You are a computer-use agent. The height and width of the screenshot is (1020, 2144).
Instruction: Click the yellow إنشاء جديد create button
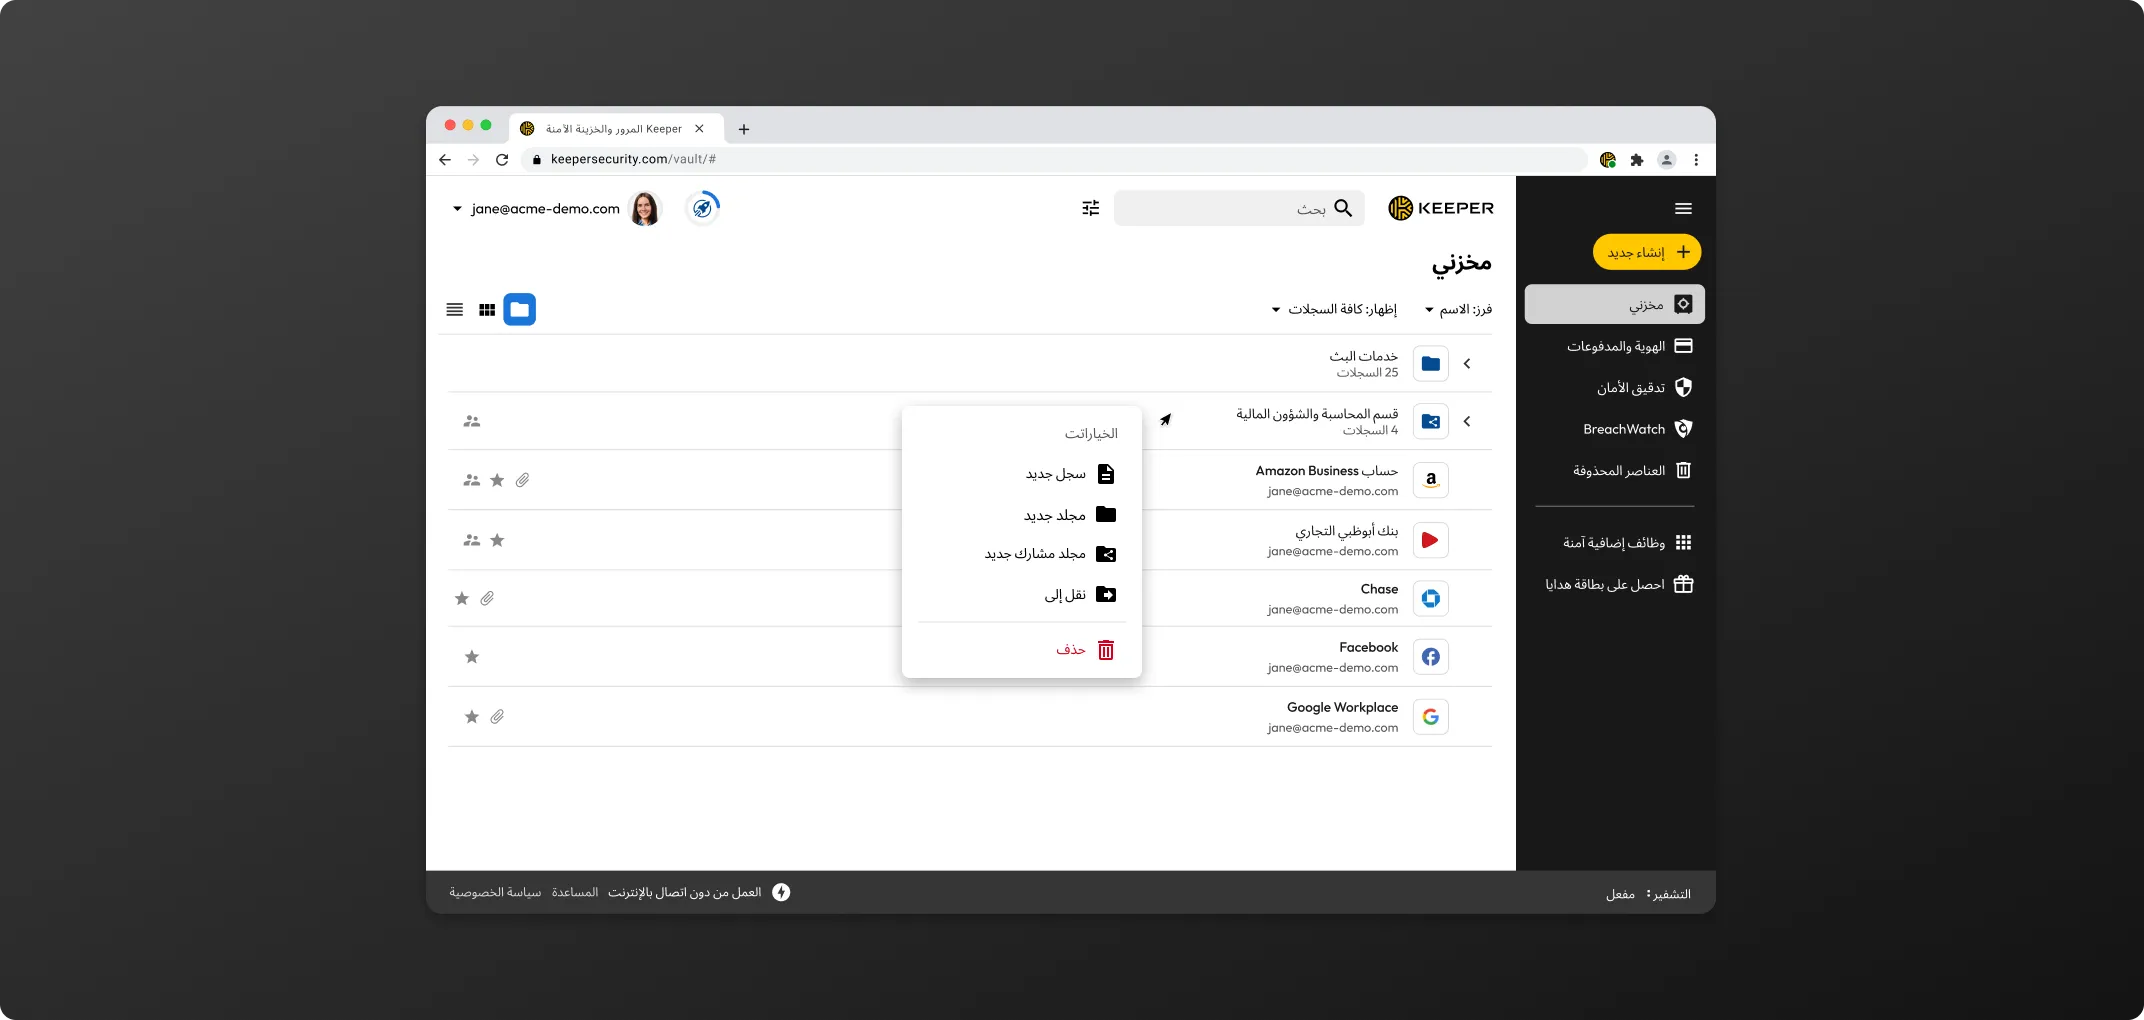point(1646,252)
